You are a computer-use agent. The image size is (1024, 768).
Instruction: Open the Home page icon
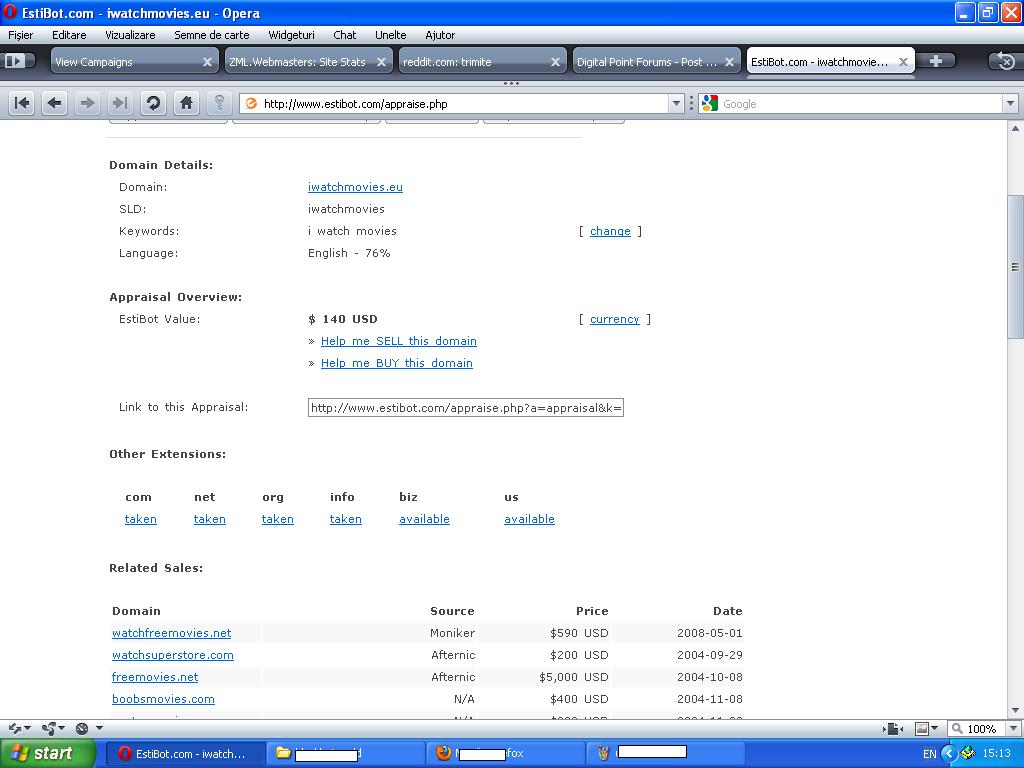[186, 103]
